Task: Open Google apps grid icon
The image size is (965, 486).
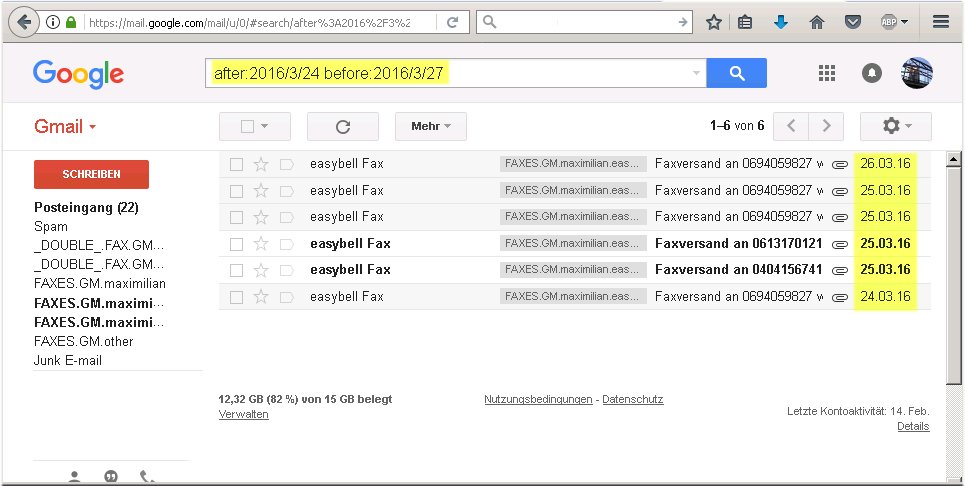Action: [827, 73]
